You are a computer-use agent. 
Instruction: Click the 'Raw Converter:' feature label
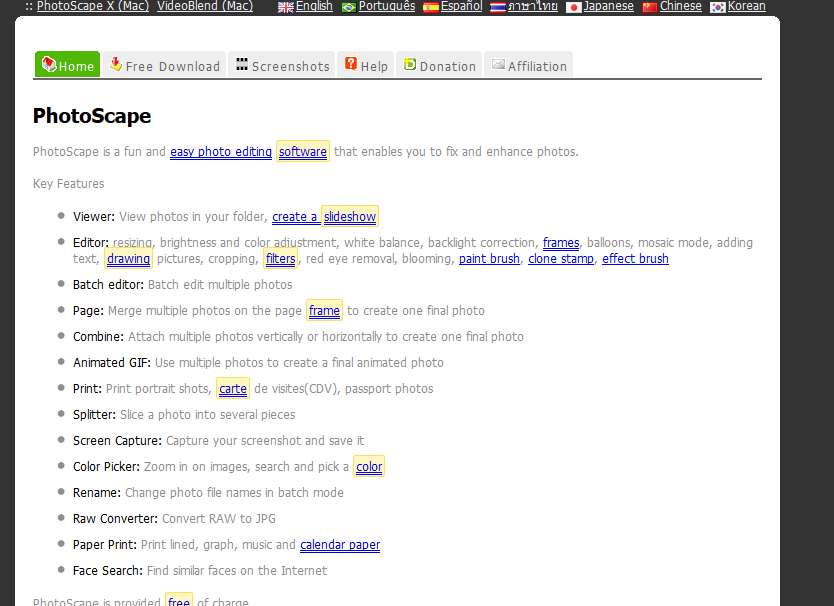(x=115, y=519)
